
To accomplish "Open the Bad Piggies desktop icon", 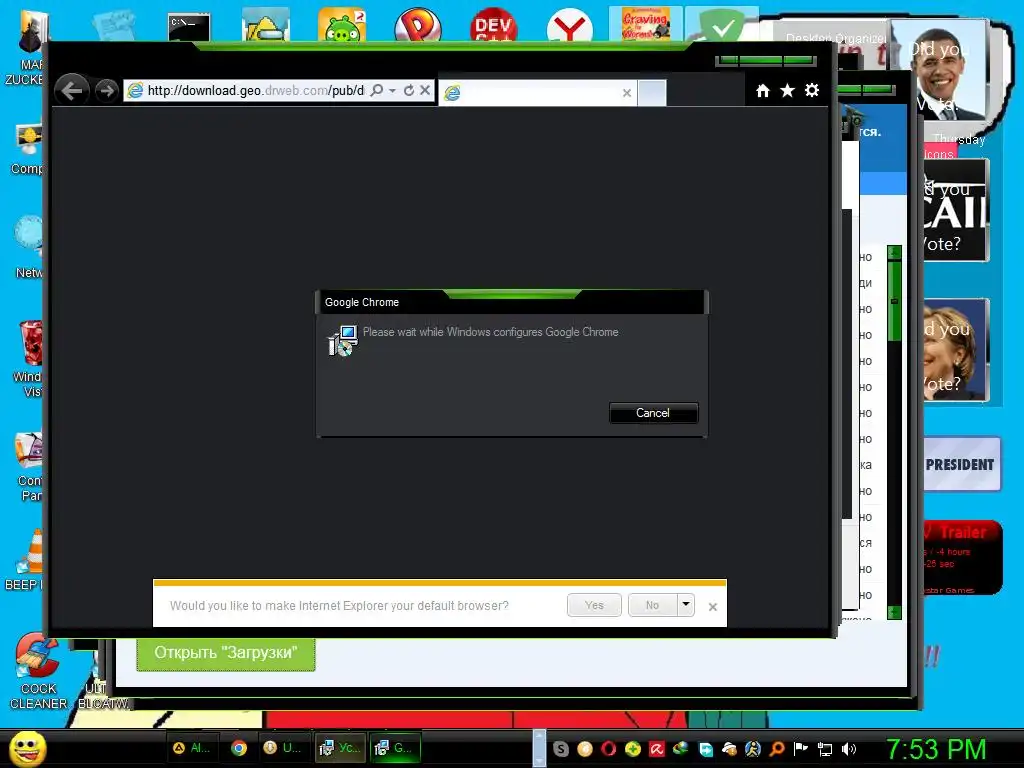I will pos(342,26).
